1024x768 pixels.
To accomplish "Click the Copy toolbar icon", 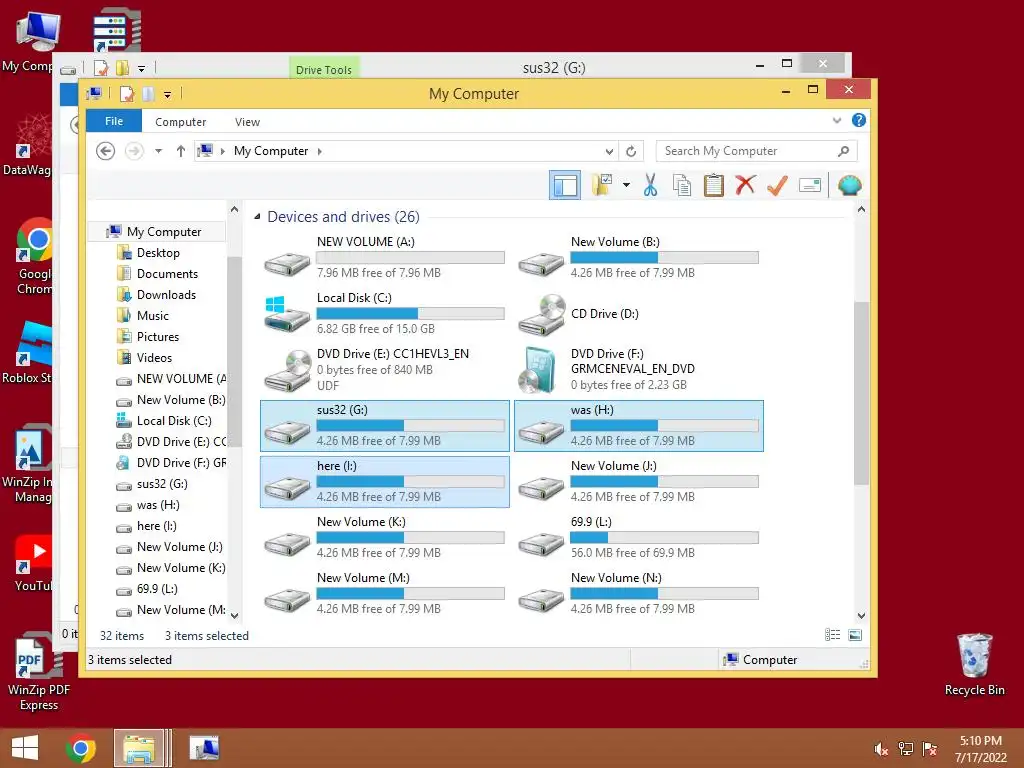I will pos(682,185).
